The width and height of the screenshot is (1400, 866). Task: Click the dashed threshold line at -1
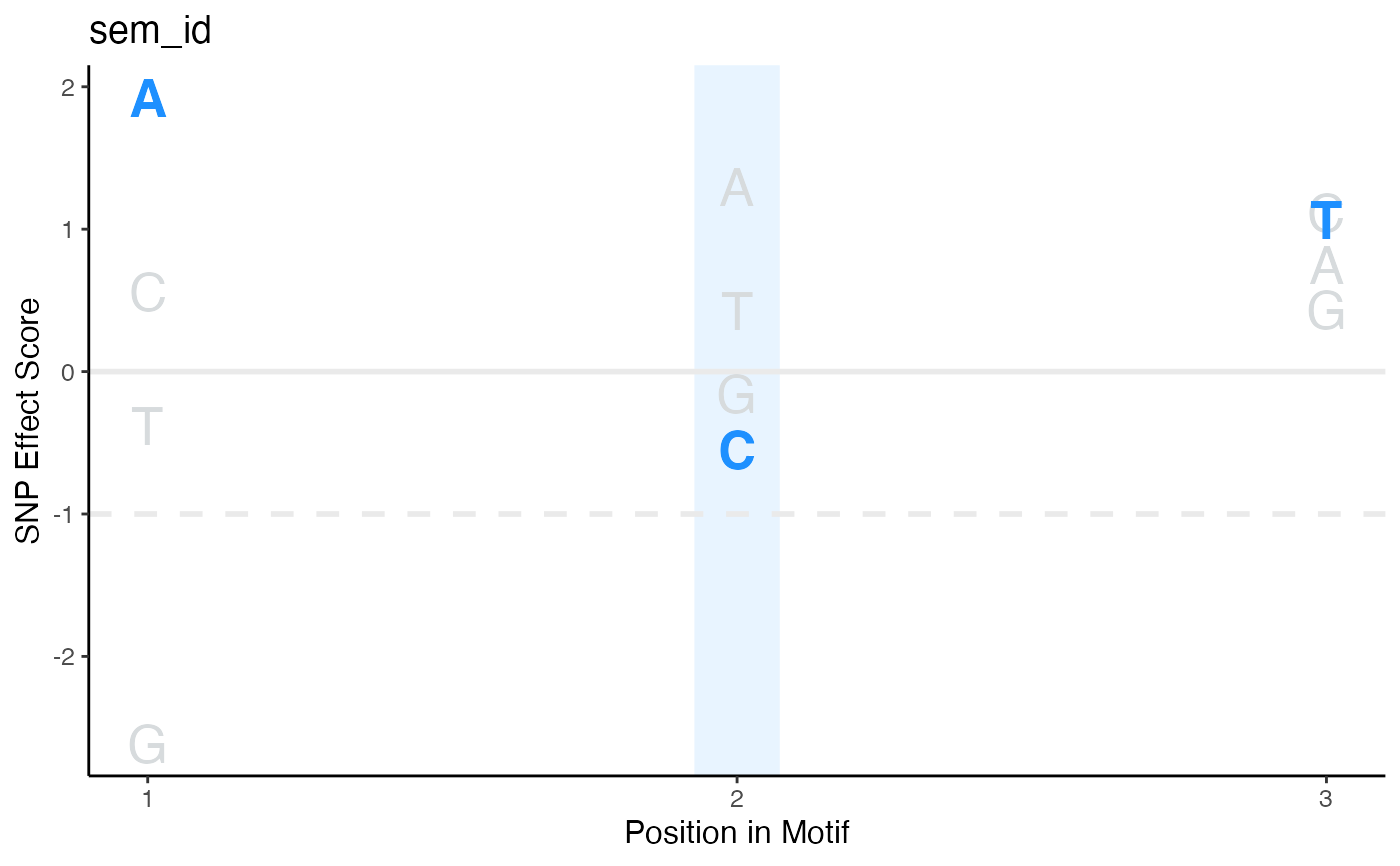click(737, 514)
